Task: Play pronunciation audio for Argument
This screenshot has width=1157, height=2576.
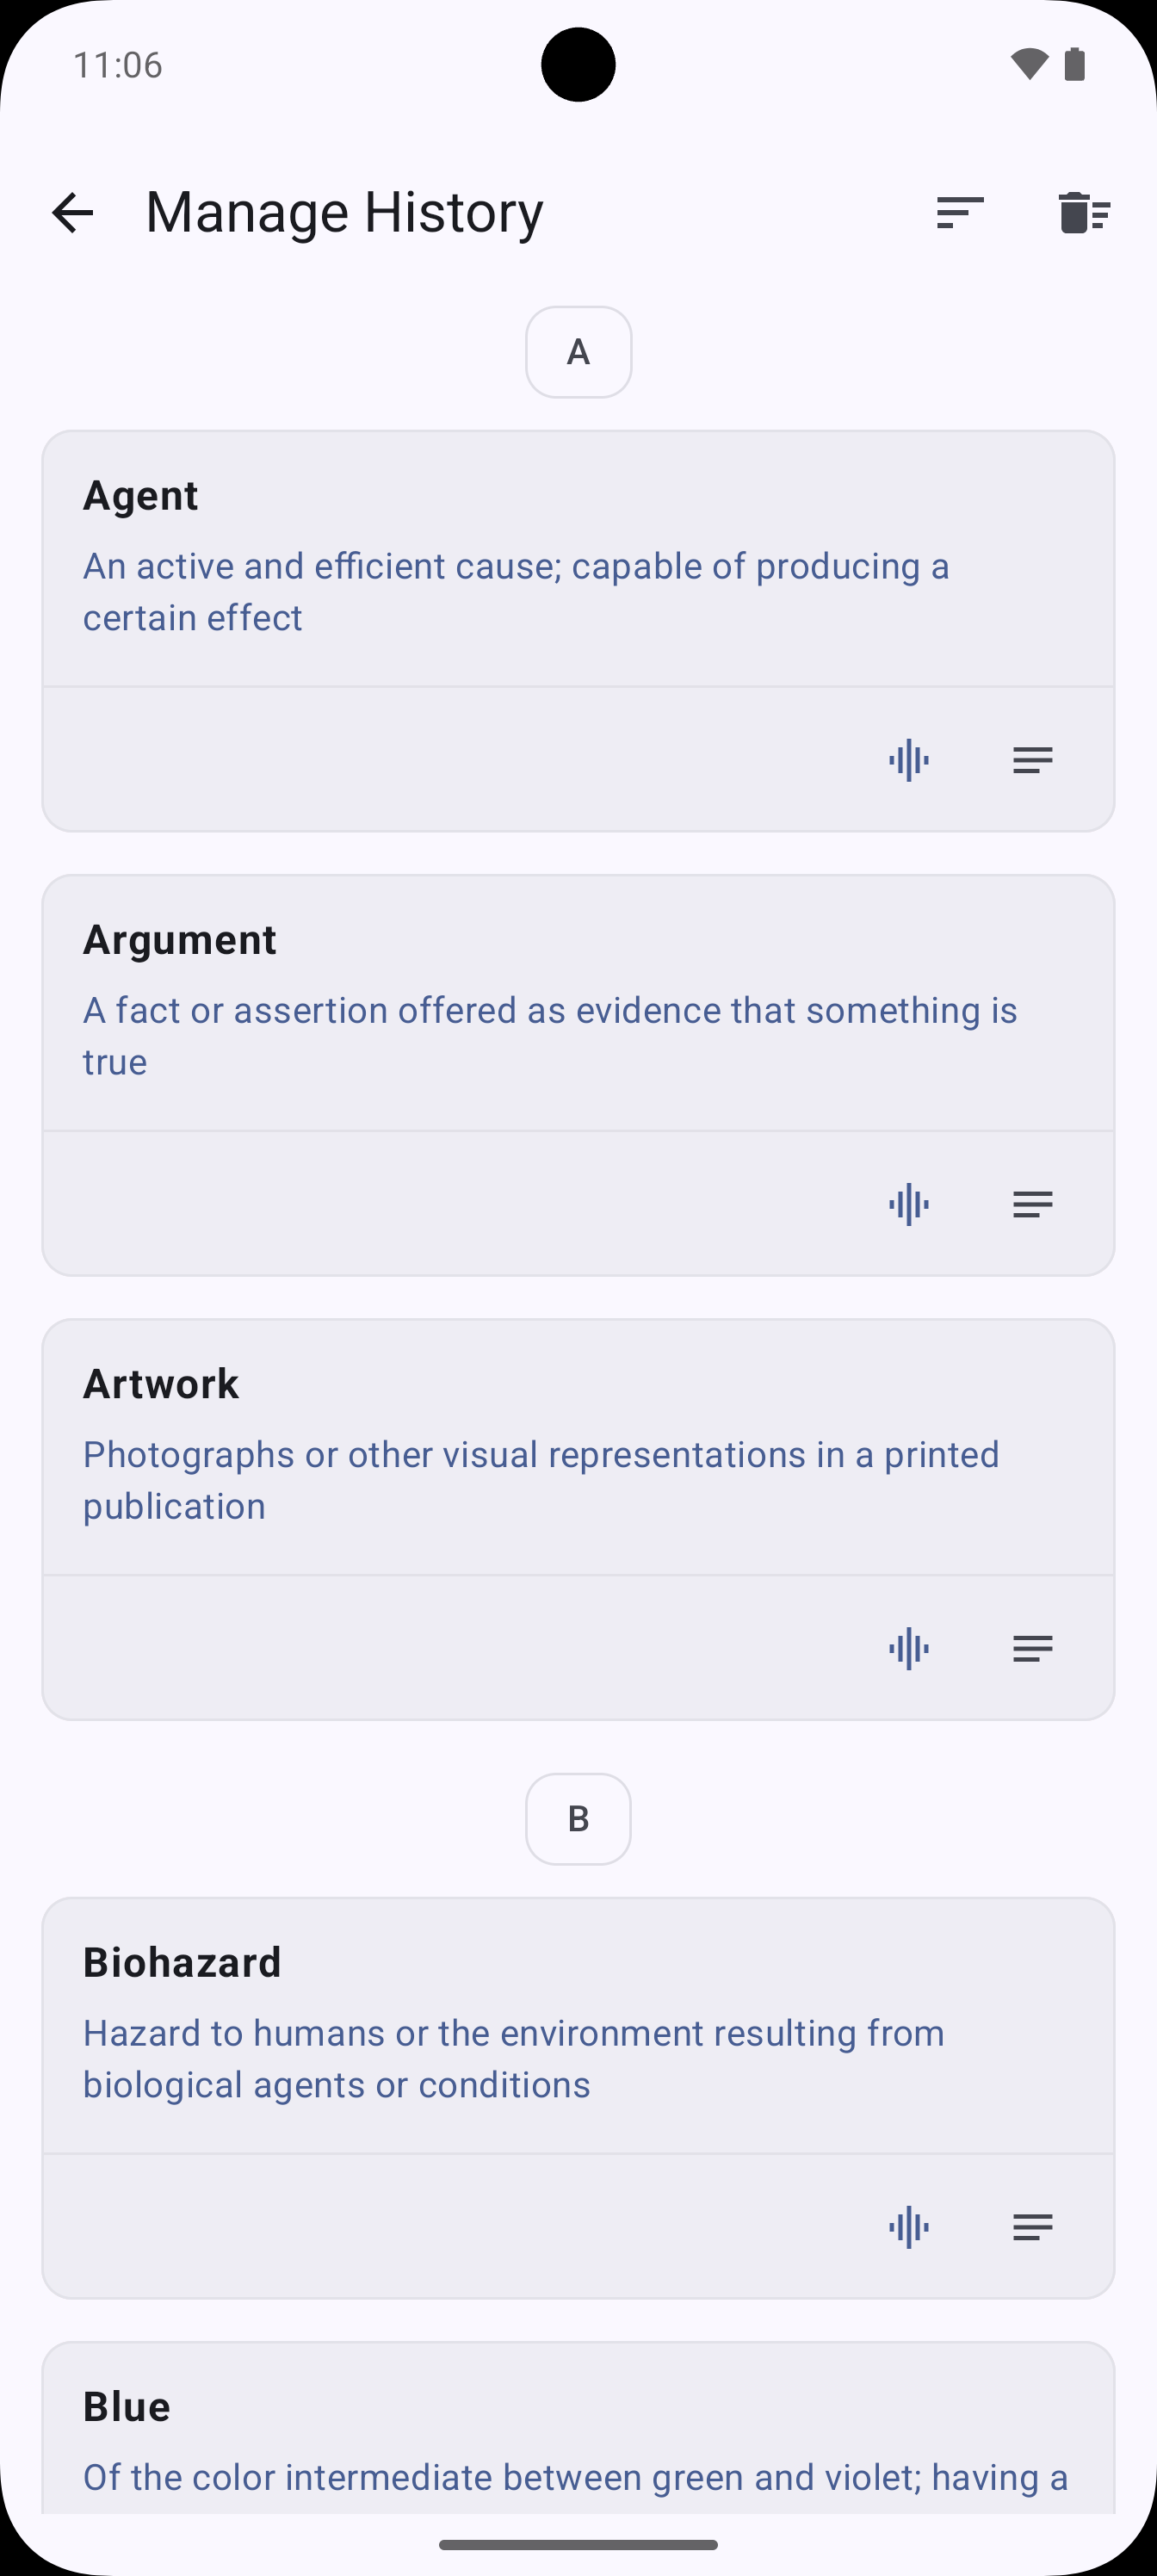Action: (x=908, y=1204)
